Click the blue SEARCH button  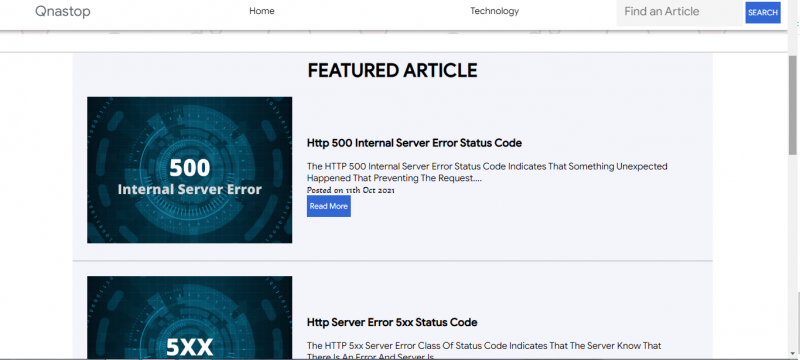(763, 13)
